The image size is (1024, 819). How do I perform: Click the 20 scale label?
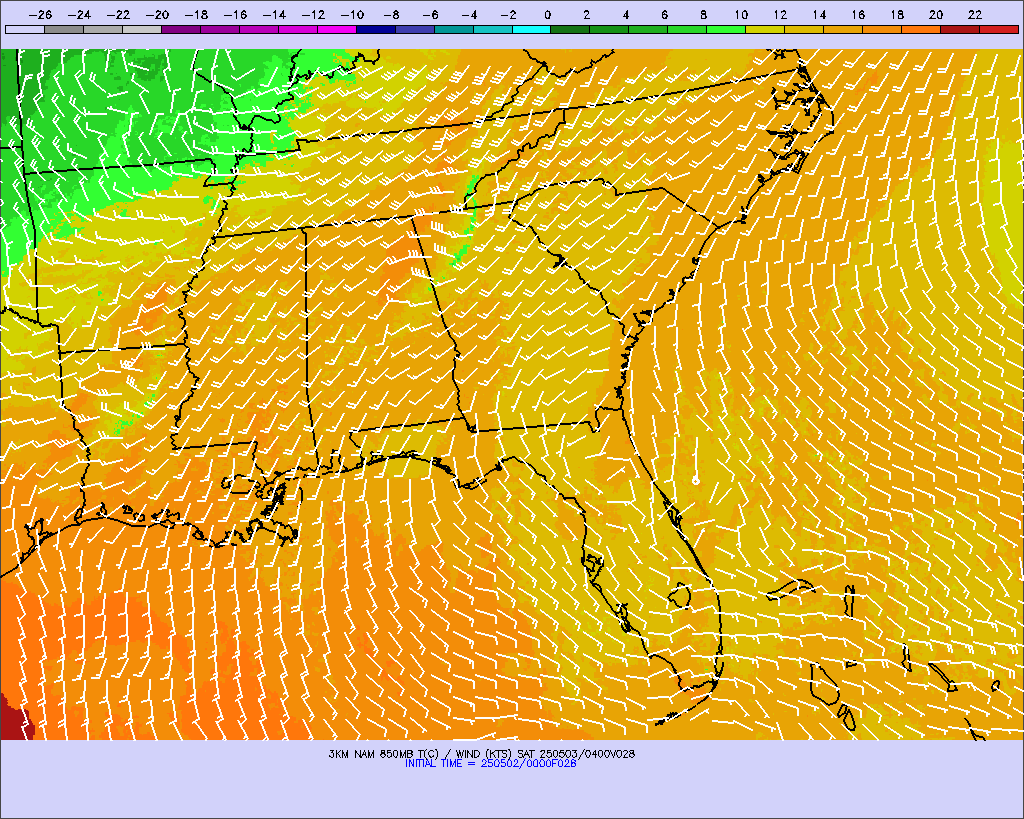pos(936,15)
